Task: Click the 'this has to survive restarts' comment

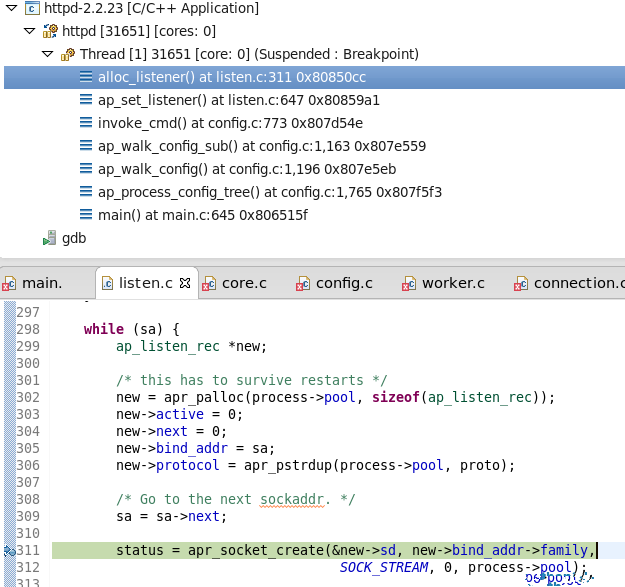Action: 252,380
